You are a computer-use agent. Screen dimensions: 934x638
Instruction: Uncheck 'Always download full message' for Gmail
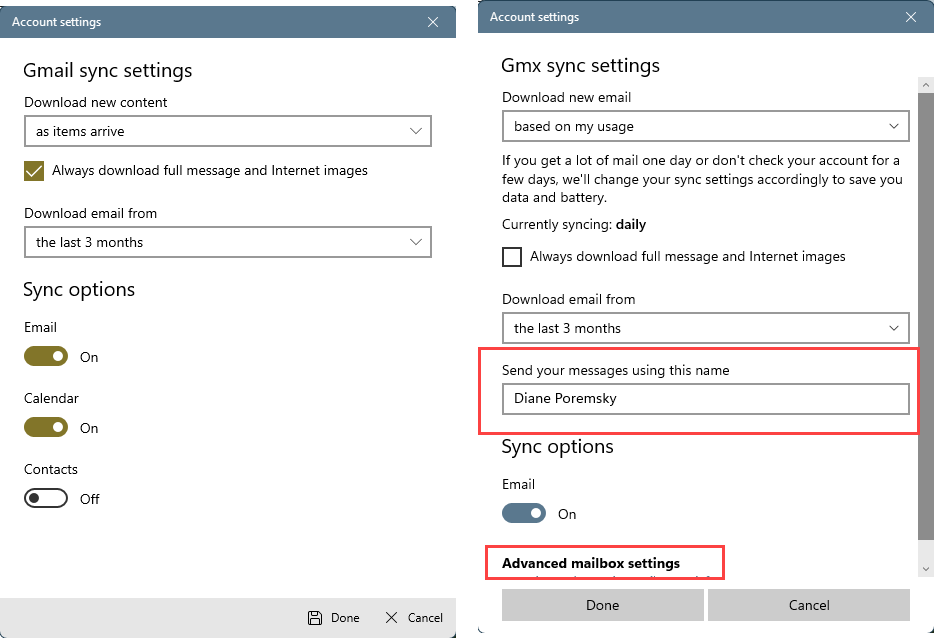(33, 171)
